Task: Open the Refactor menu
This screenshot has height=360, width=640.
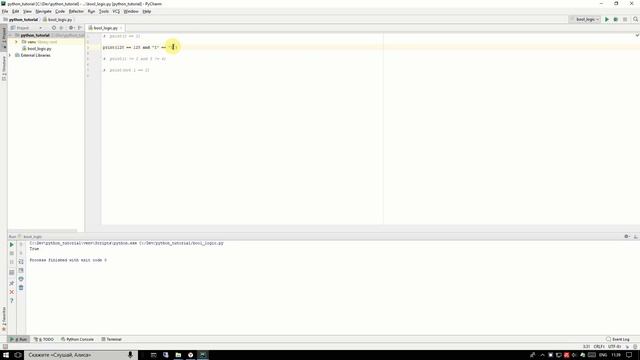Action: pyautogui.click(x=76, y=11)
